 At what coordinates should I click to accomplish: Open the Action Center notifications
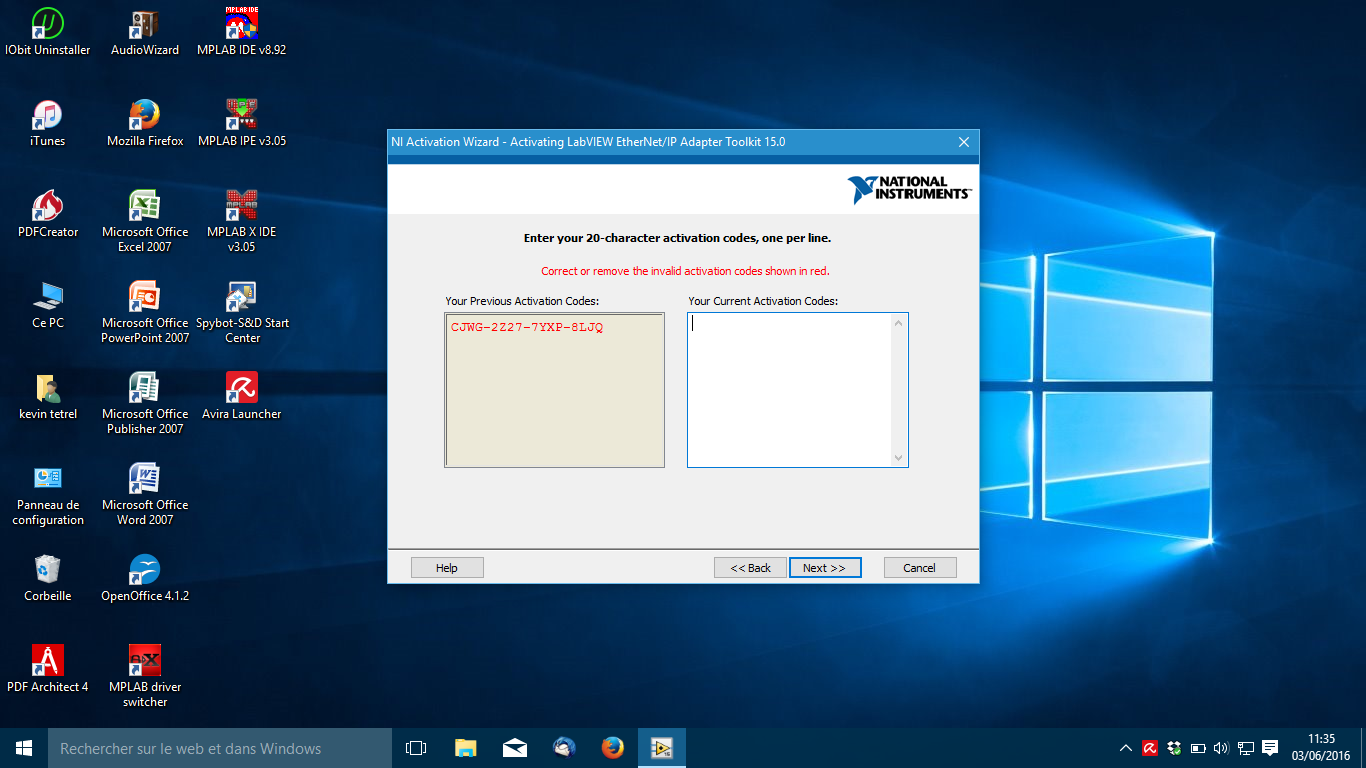[1270, 748]
